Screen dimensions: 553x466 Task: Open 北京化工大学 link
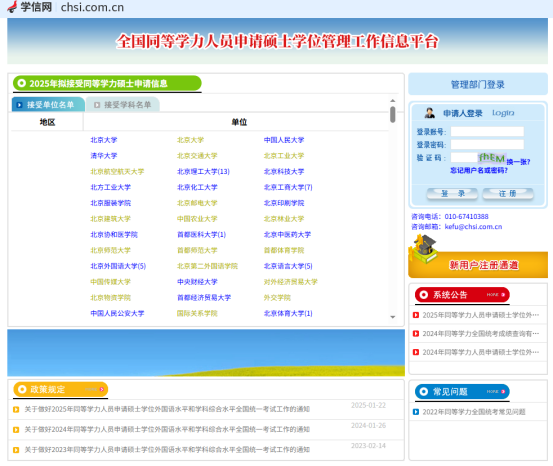coord(197,187)
